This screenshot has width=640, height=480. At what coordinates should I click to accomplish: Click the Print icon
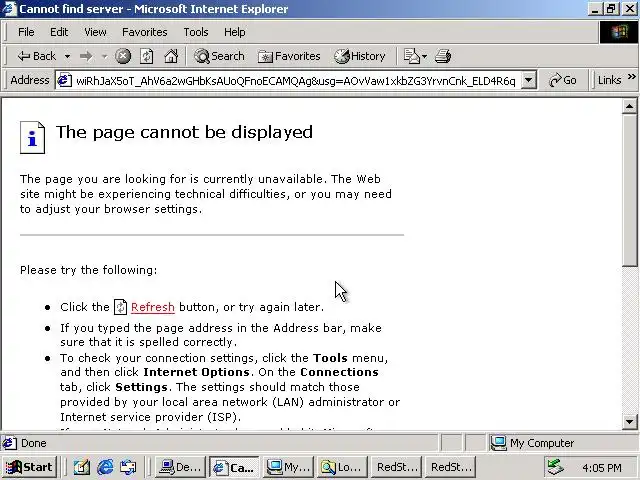pyautogui.click(x=443, y=56)
